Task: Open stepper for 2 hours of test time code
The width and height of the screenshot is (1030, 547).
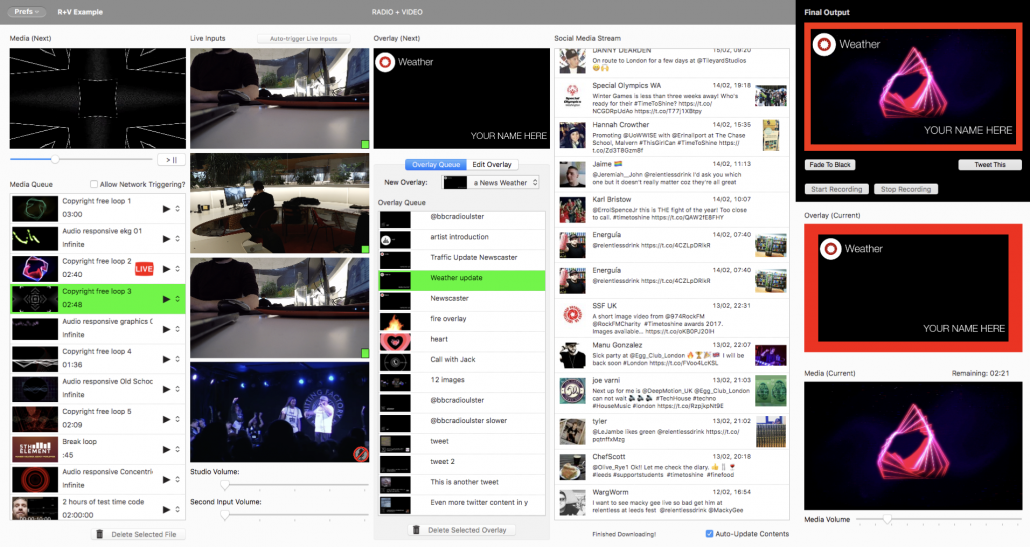Action: point(177,510)
